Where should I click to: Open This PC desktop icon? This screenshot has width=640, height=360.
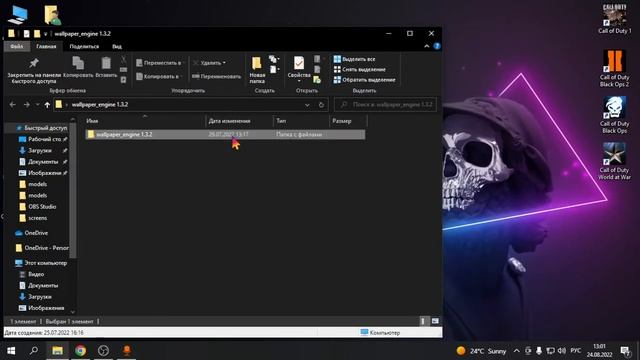(18, 15)
